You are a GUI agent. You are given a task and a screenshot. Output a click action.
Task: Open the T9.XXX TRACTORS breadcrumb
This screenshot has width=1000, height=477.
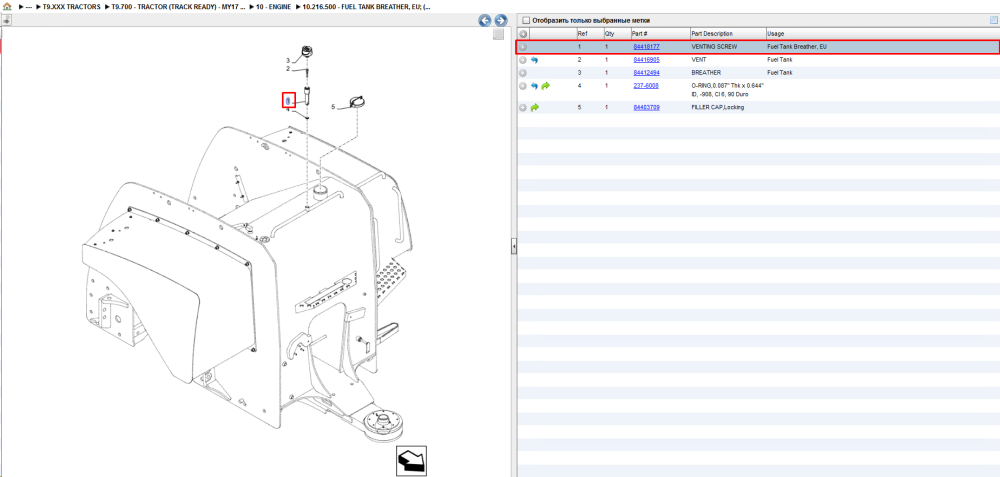click(71, 6)
